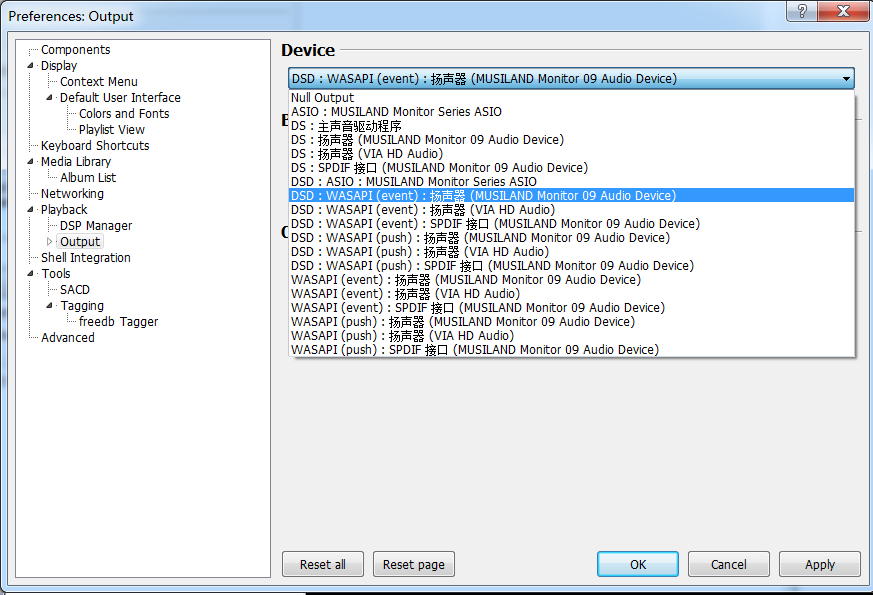Collapse the Media Library node
The image size is (873, 595).
pyautogui.click(x=31, y=162)
